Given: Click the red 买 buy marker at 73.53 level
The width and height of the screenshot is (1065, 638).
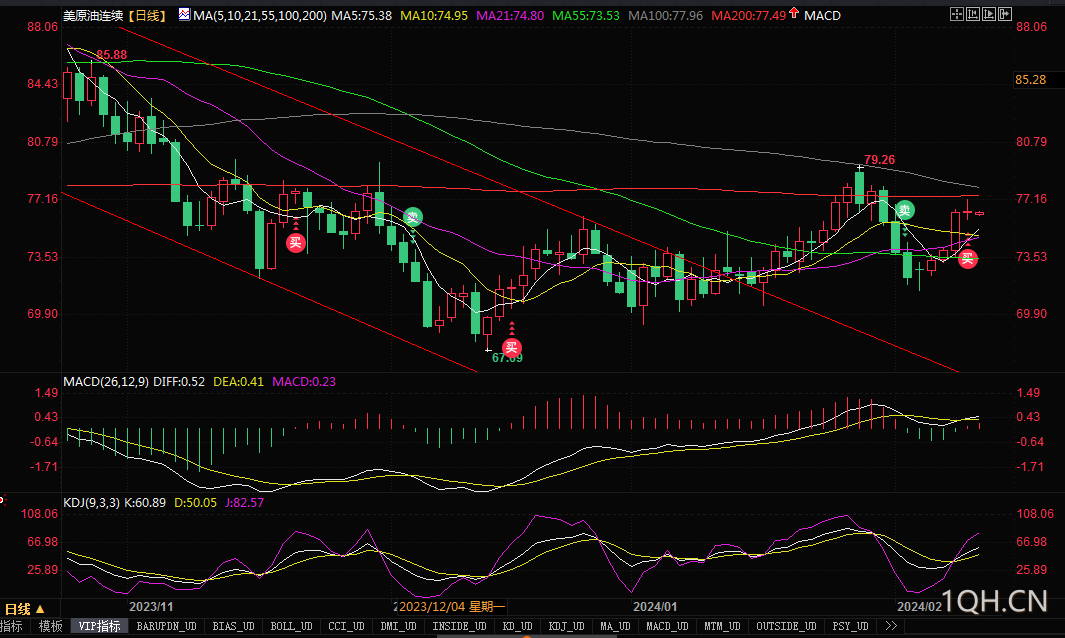Looking at the screenshot, I should point(968,258).
